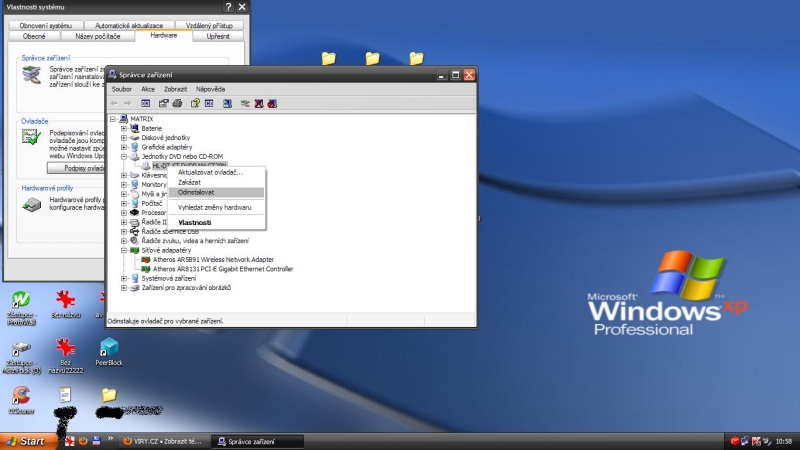Image resolution: width=800 pixels, height=450 pixels.
Task: Expand the Baterie category
Action: pyautogui.click(x=123, y=129)
